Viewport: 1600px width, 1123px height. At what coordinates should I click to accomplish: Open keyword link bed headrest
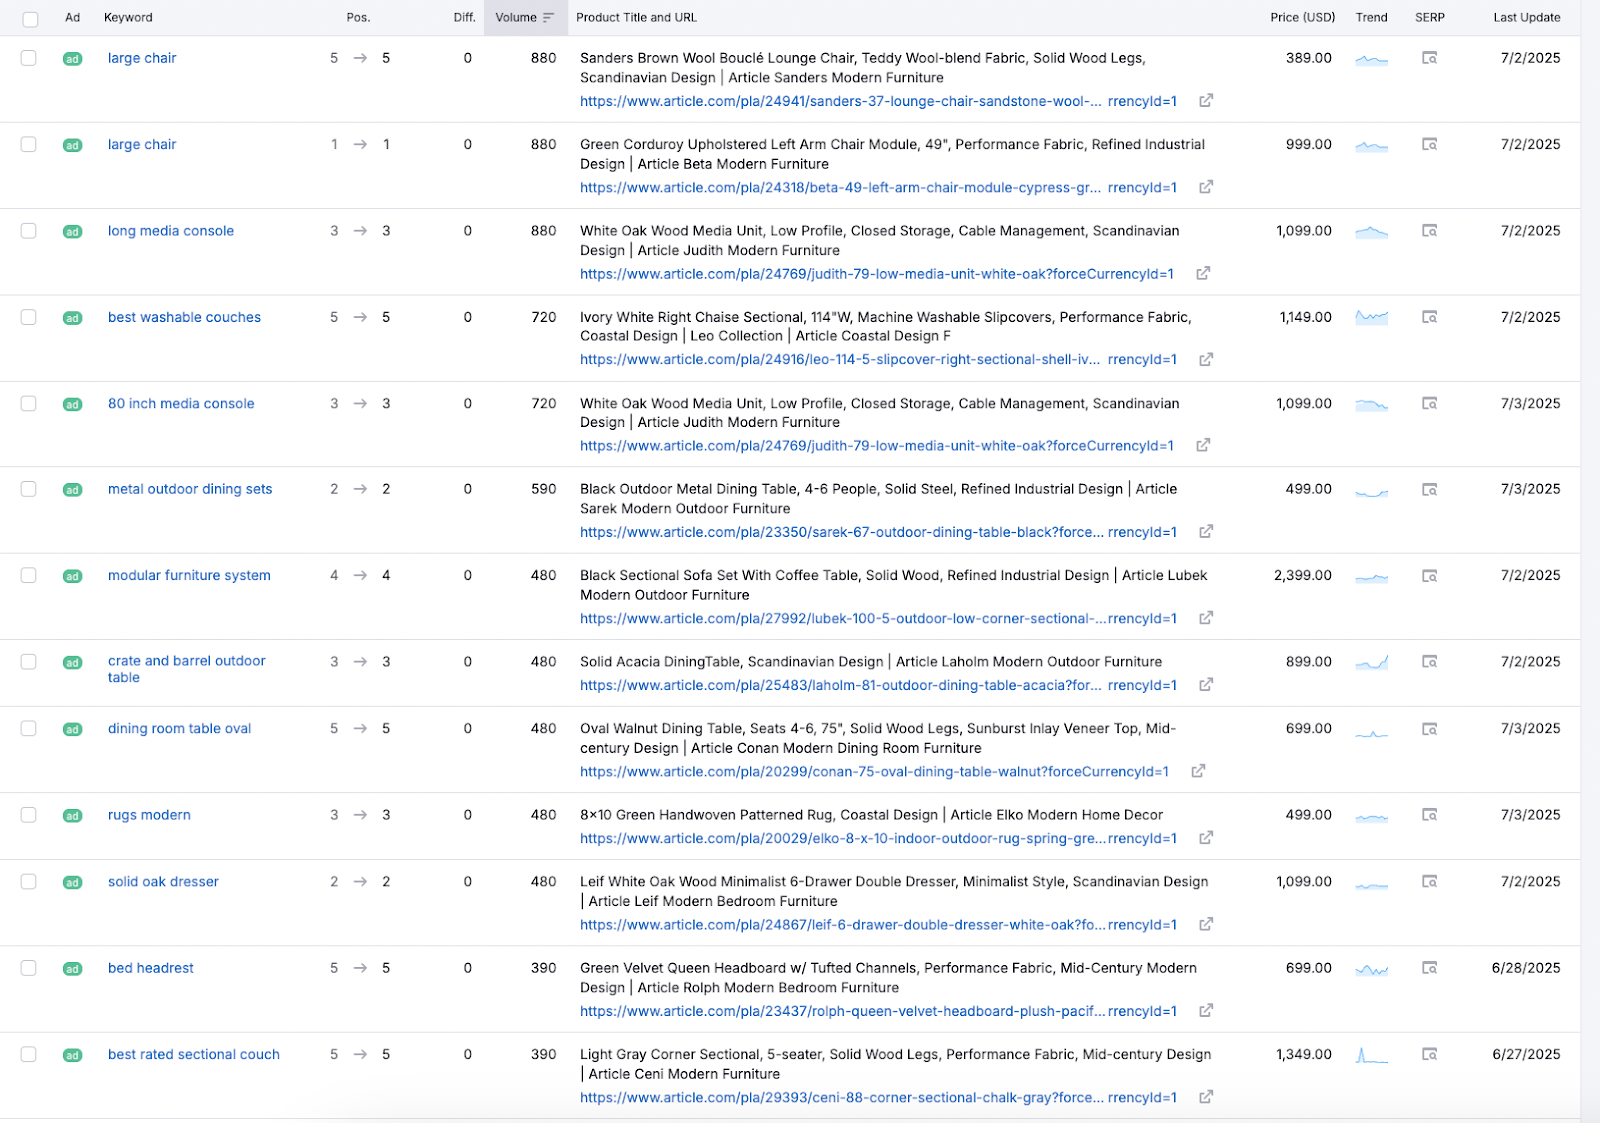[x=151, y=968]
